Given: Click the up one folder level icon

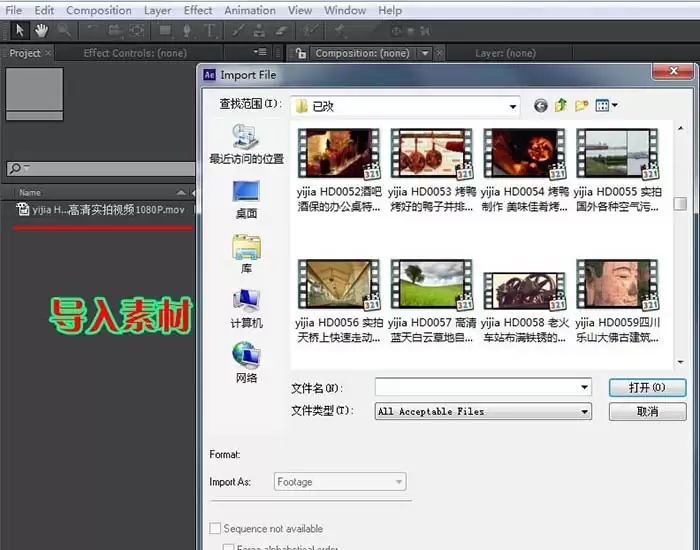Looking at the screenshot, I should pos(561,106).
